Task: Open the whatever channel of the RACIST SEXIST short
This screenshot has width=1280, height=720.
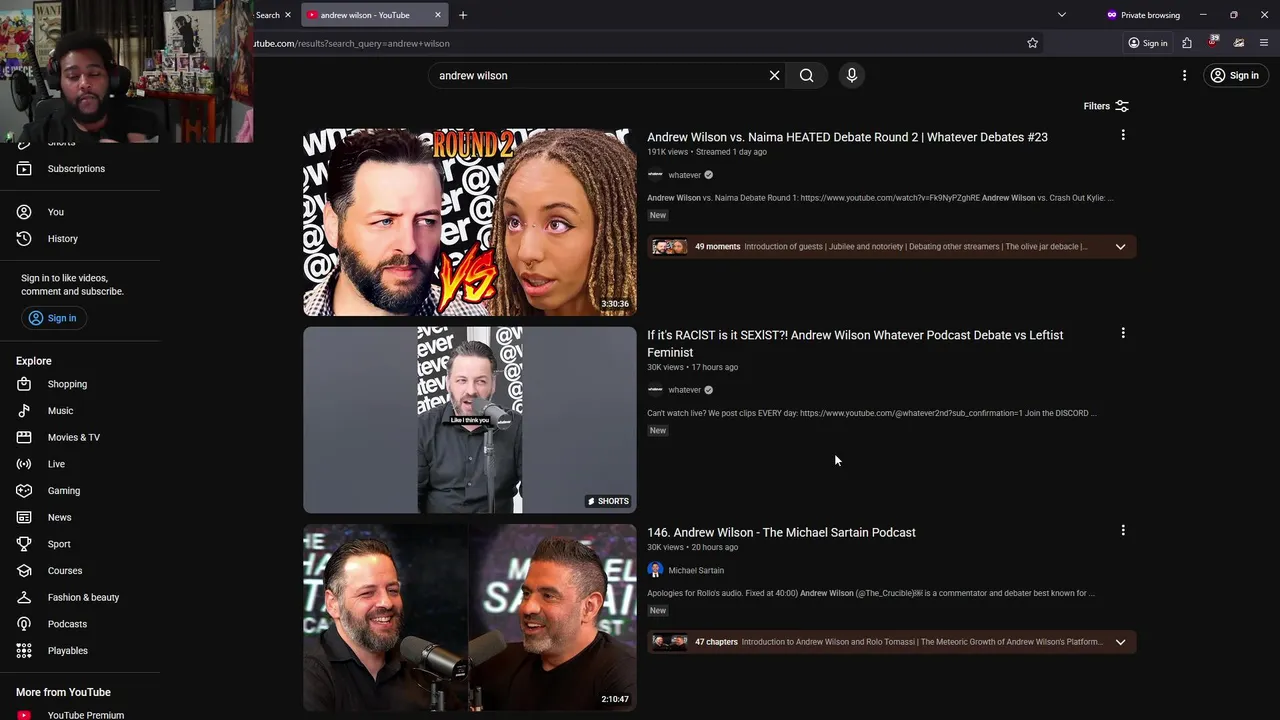Action: coord(685,390)
